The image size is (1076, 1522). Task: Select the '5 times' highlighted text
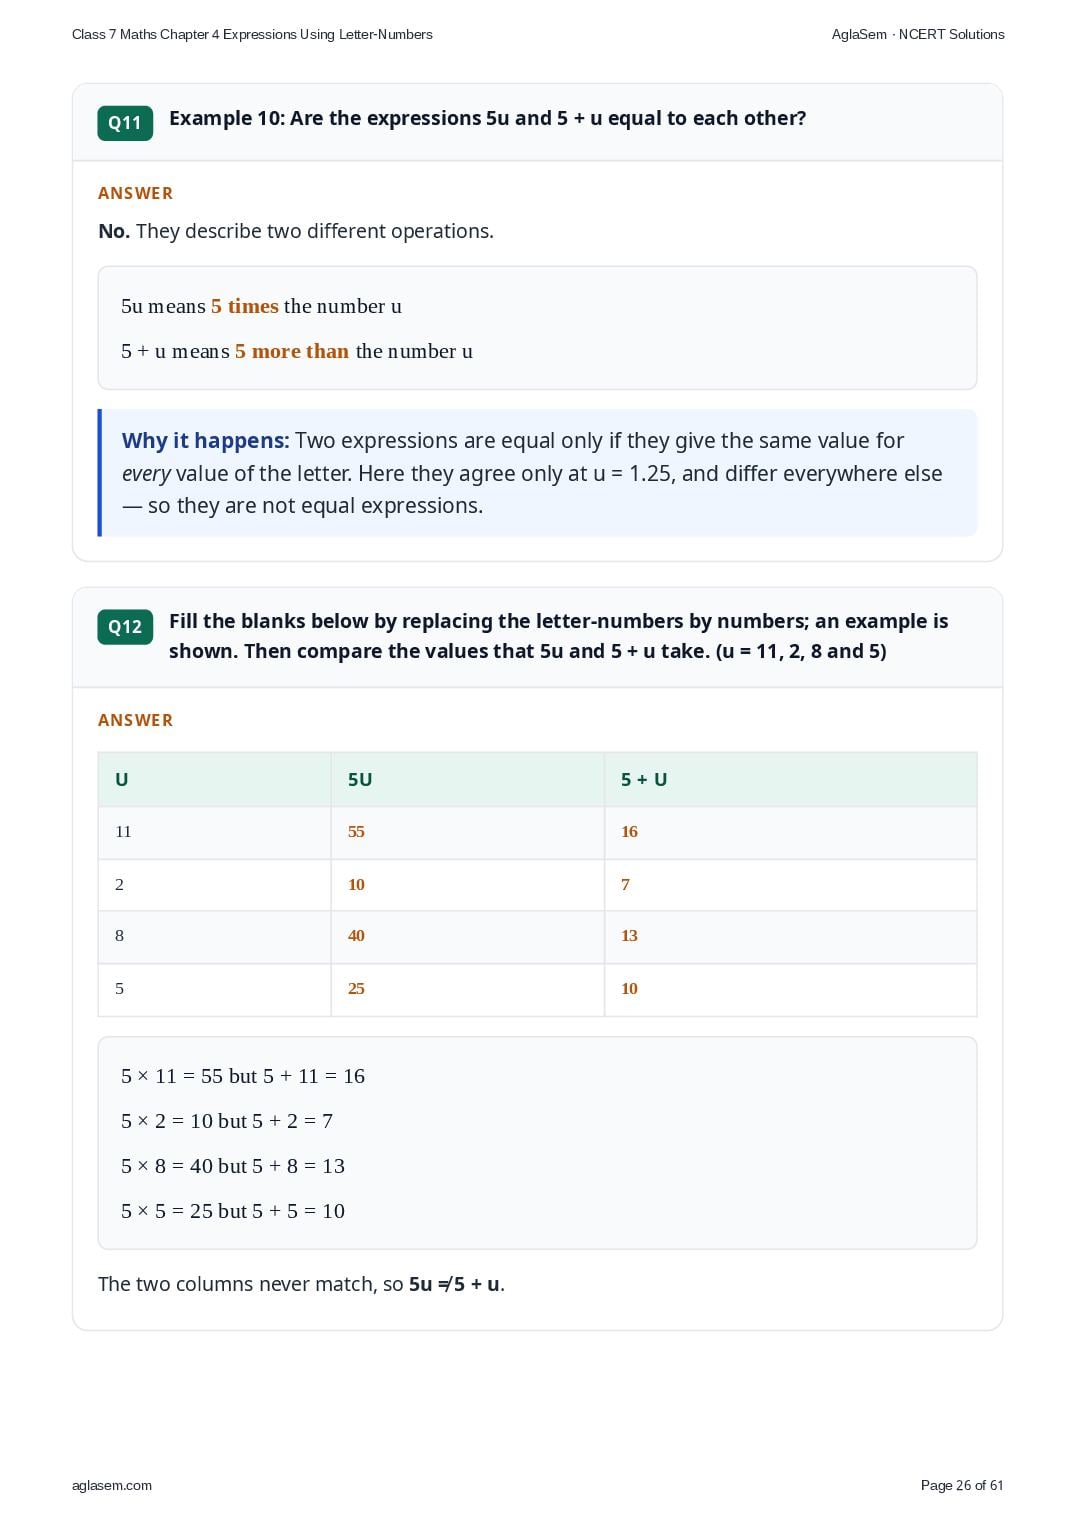245,306
